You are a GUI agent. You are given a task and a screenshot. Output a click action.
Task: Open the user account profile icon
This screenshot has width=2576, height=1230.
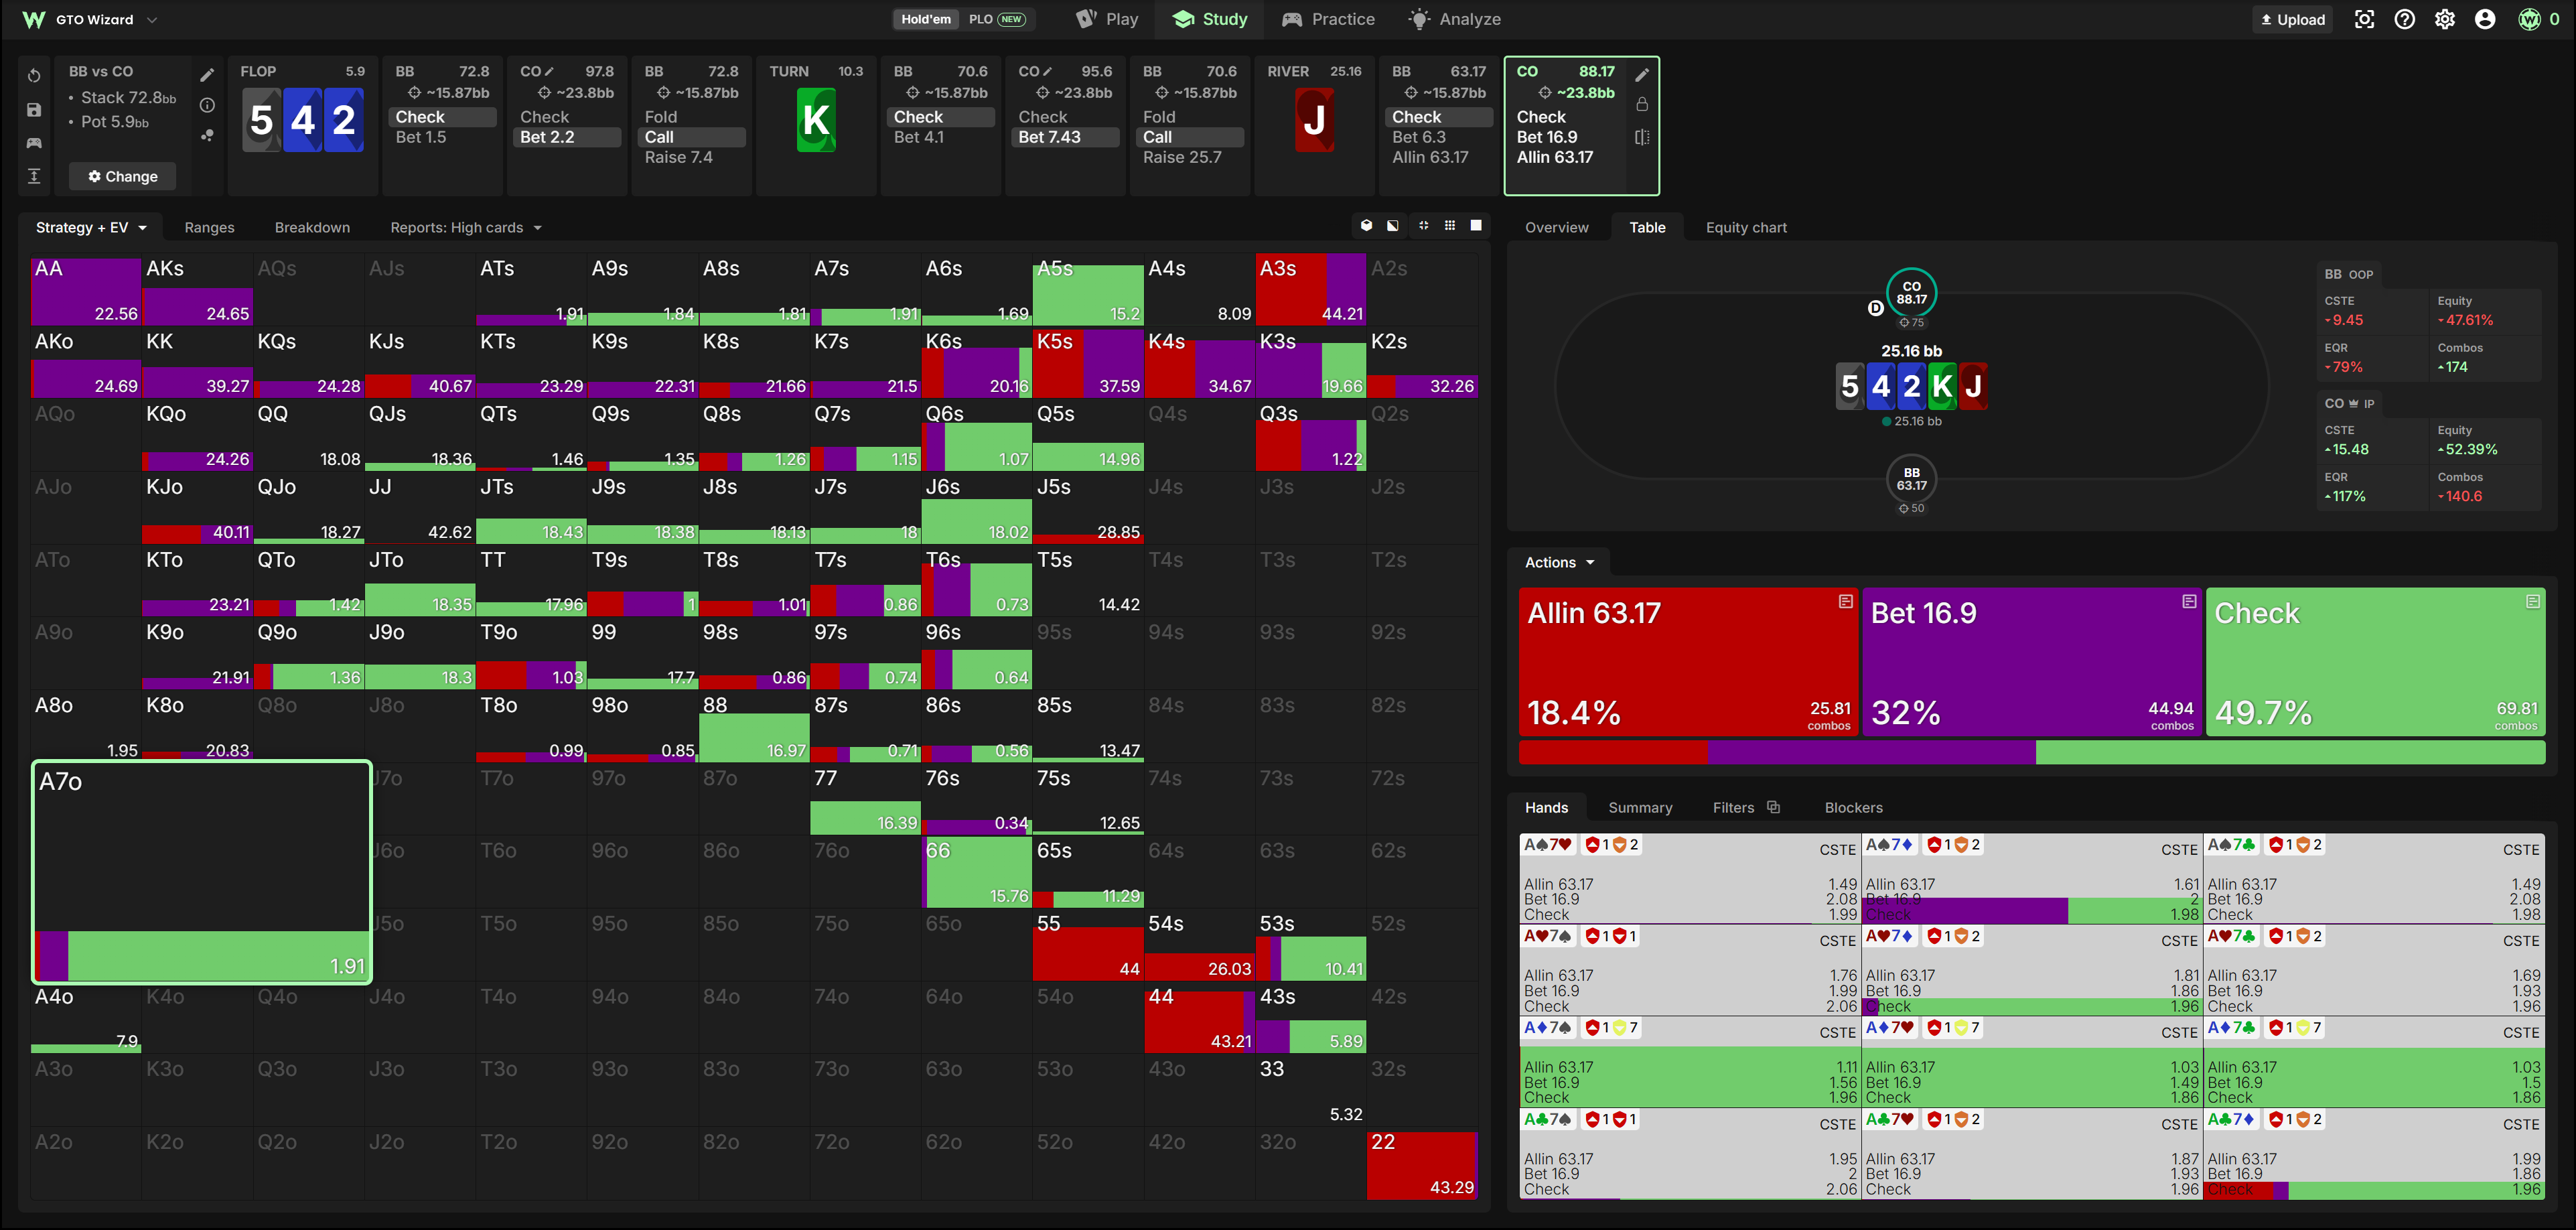2484,19
